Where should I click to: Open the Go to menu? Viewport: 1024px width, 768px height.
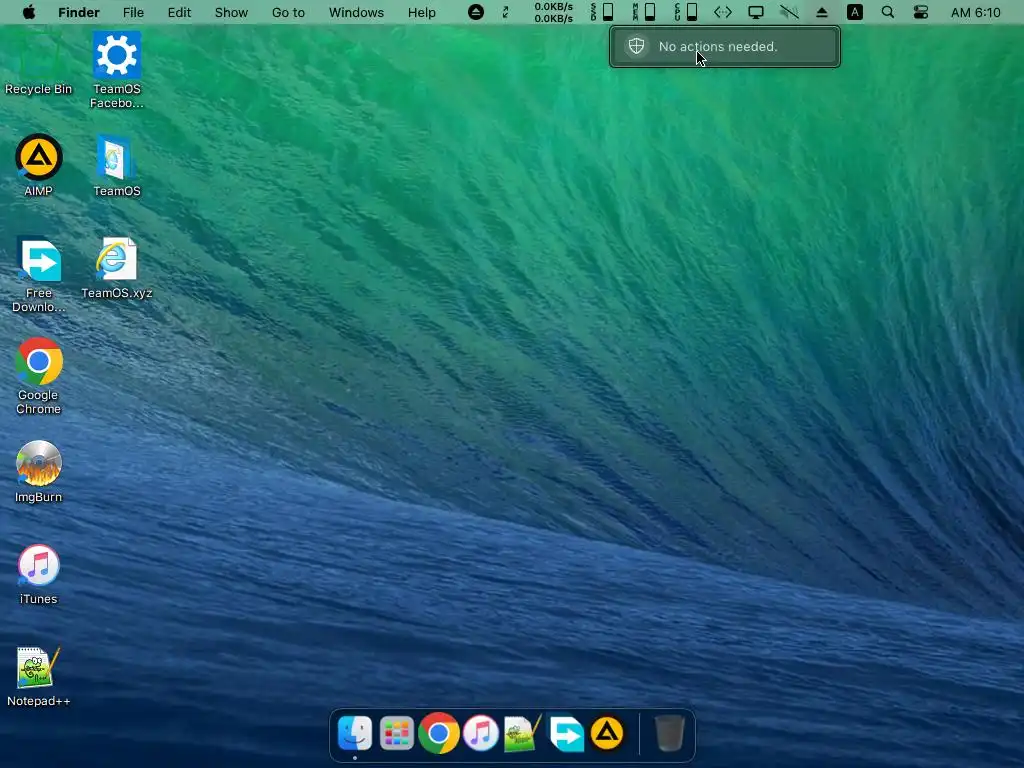pyautogui.click(x=288, y=12)
